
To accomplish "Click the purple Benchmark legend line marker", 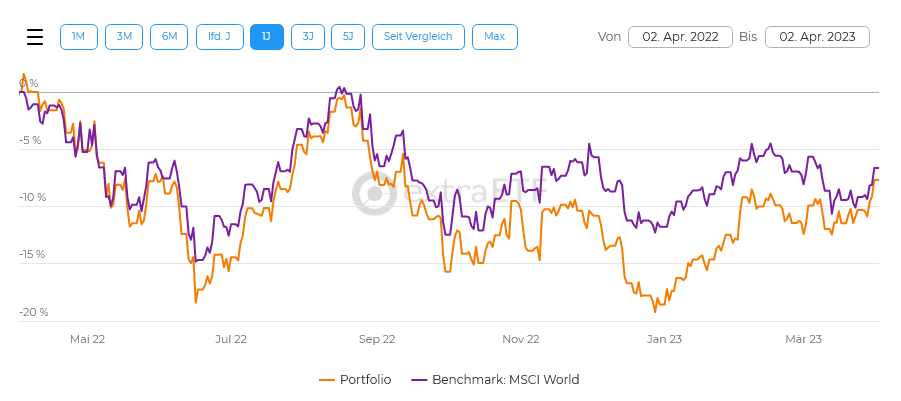I will click(x=420, y=380).
